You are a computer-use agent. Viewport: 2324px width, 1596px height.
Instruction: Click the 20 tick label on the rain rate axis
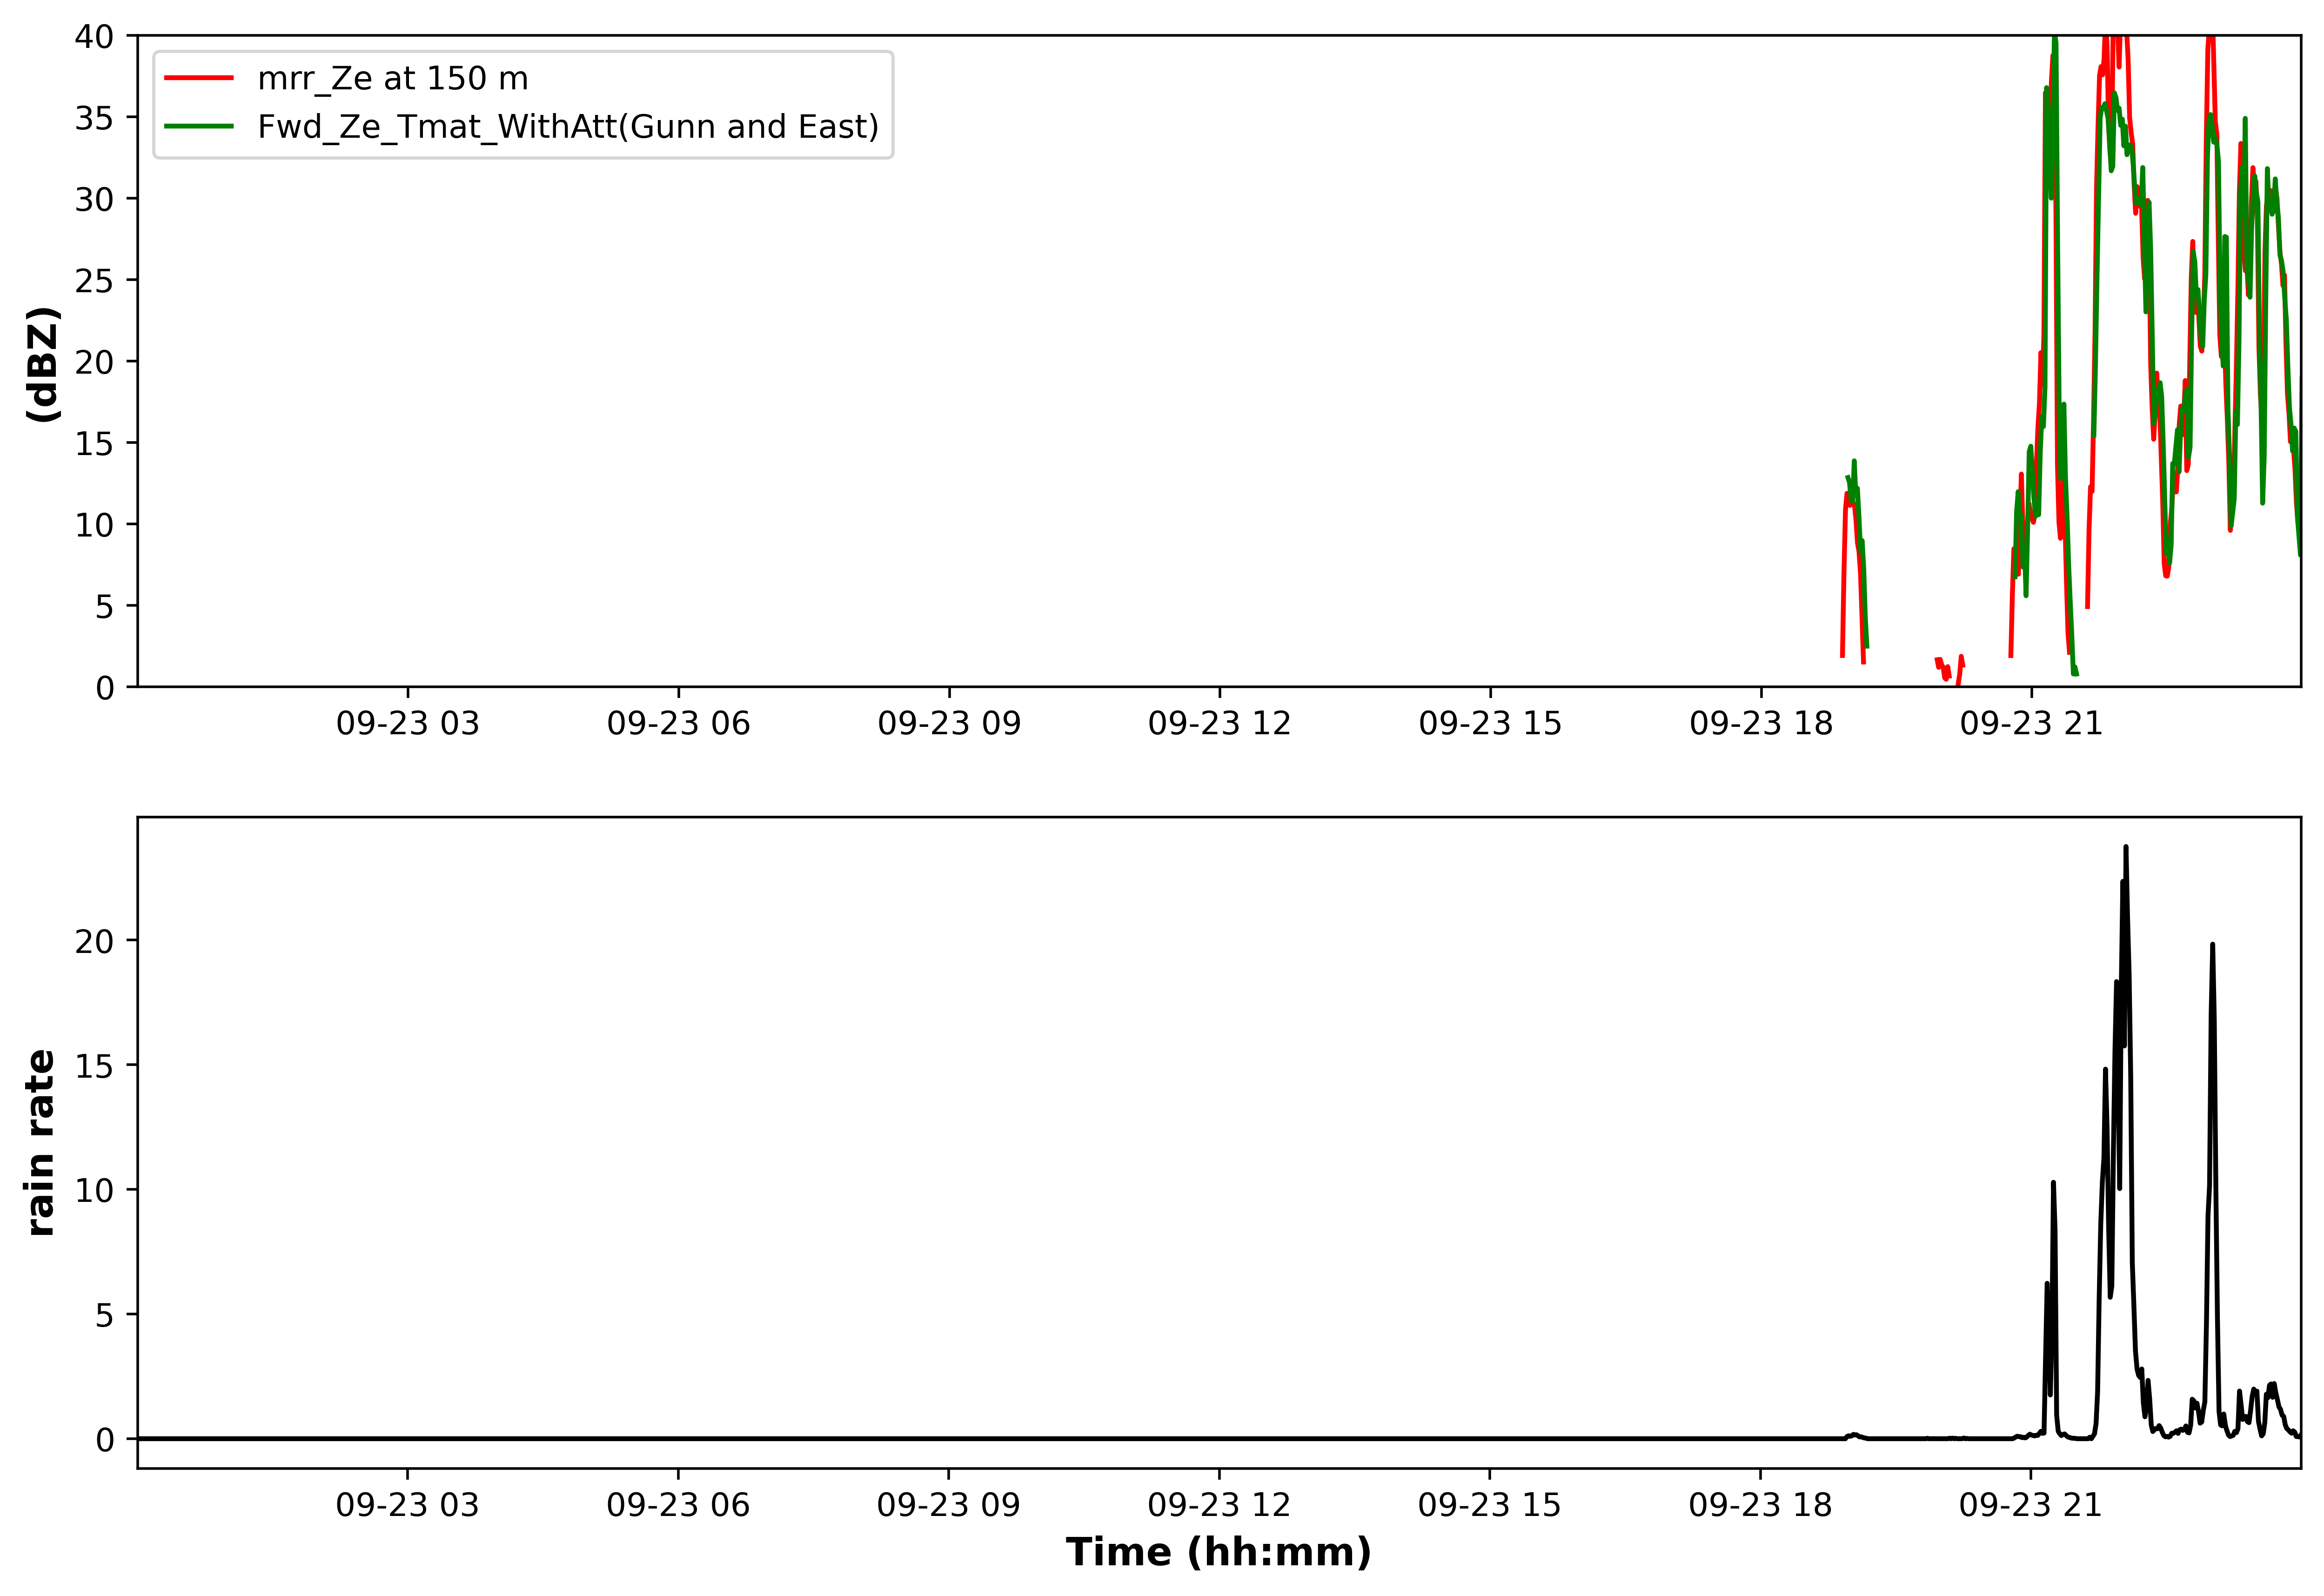pos(94,941)
